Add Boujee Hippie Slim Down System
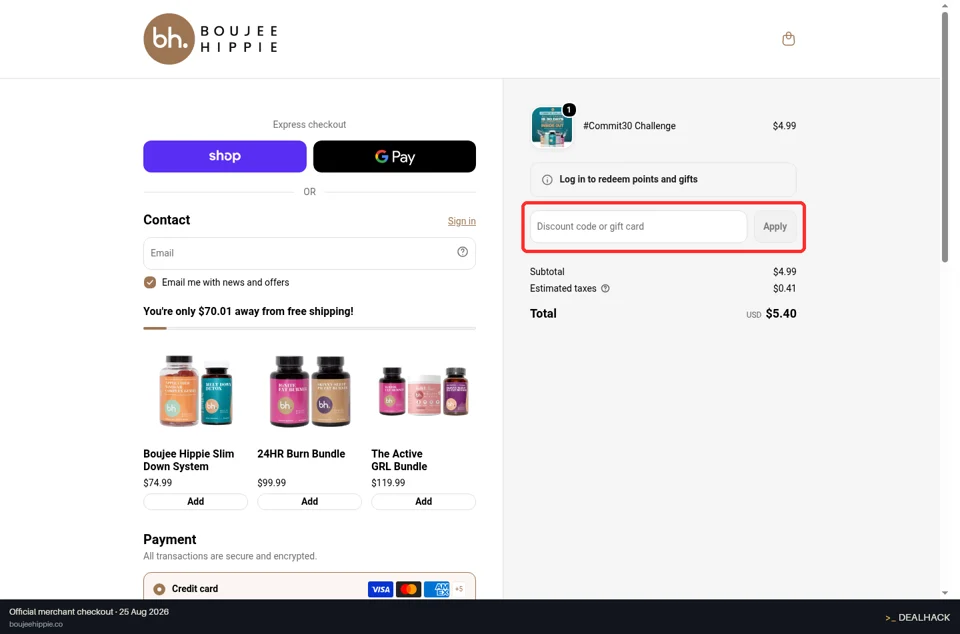 click(x=195, y=501)
